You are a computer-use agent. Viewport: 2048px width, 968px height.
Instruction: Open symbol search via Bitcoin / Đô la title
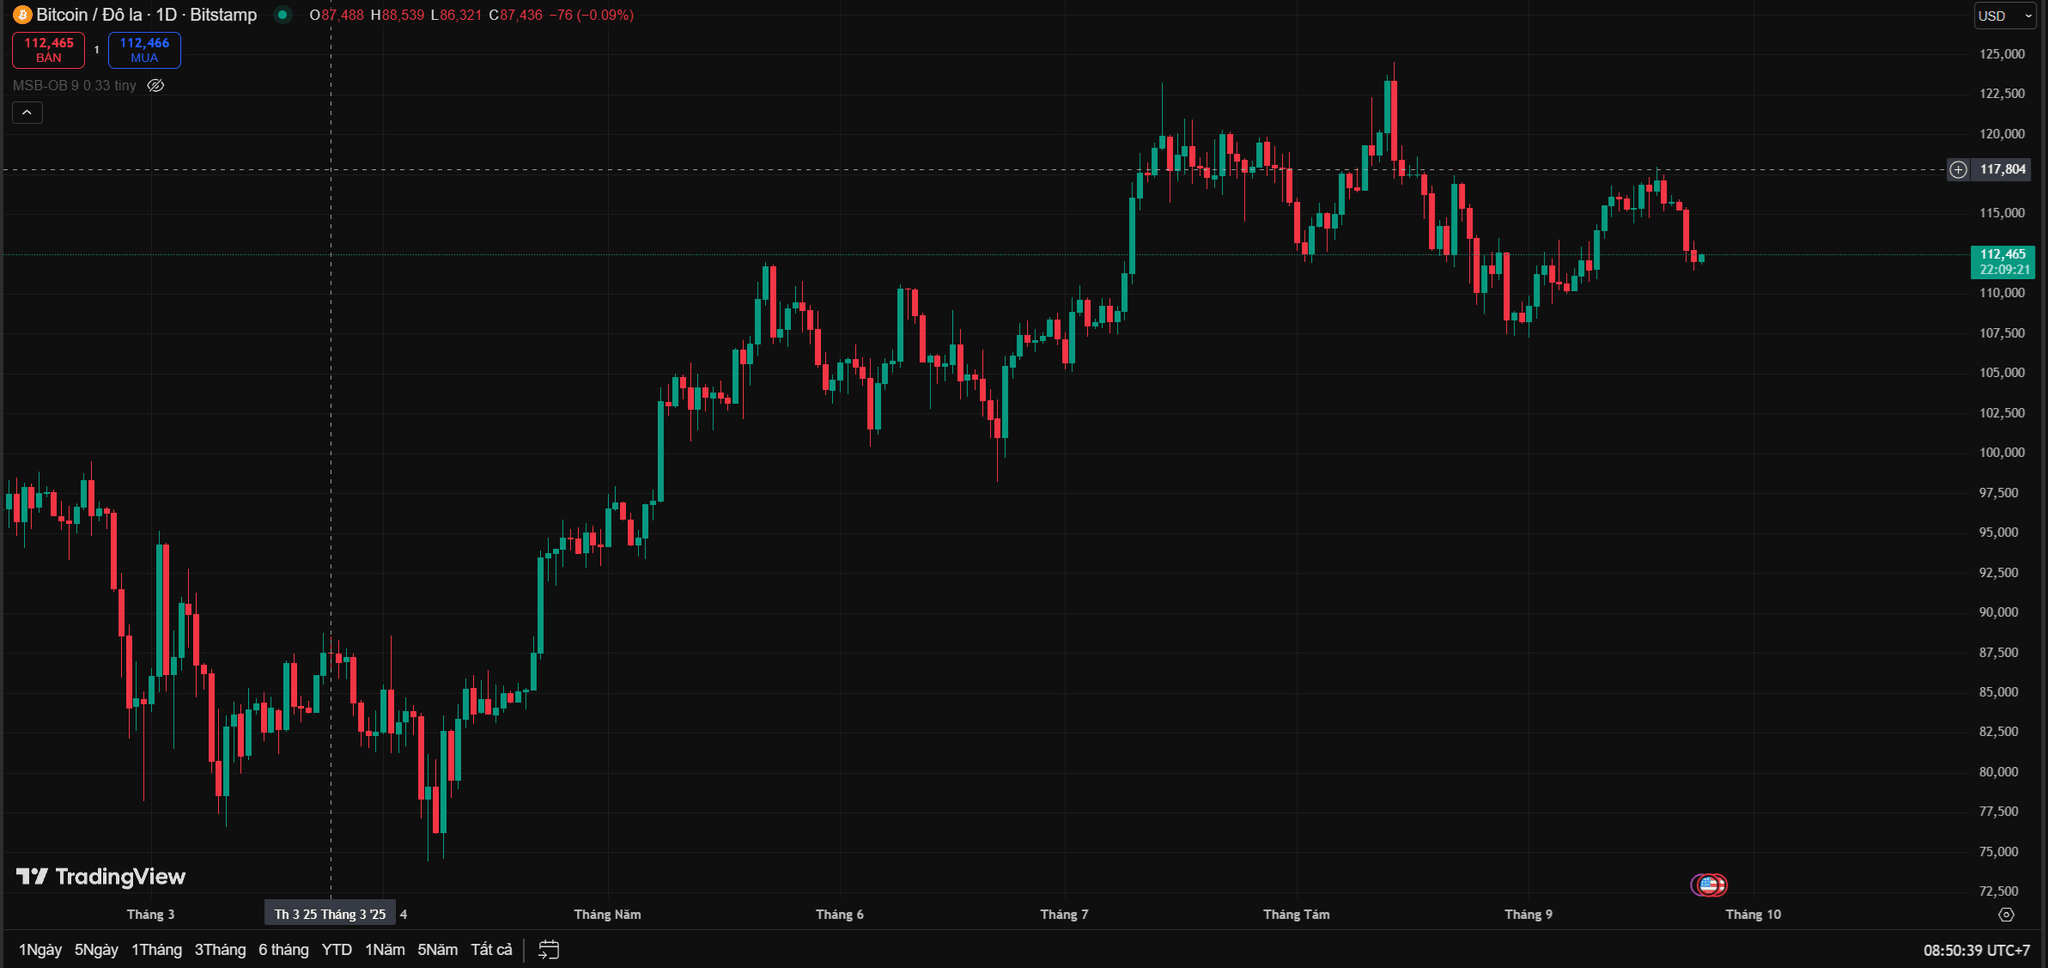(147, 15)
